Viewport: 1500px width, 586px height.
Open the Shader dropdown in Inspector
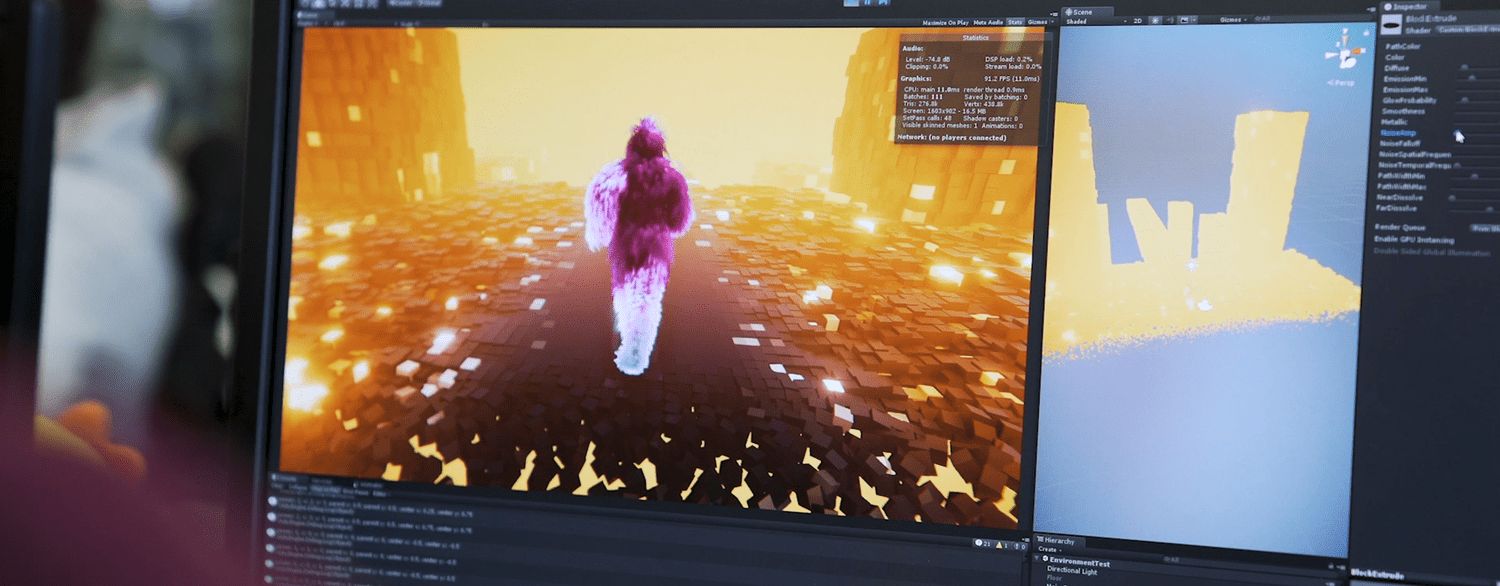1468,30
